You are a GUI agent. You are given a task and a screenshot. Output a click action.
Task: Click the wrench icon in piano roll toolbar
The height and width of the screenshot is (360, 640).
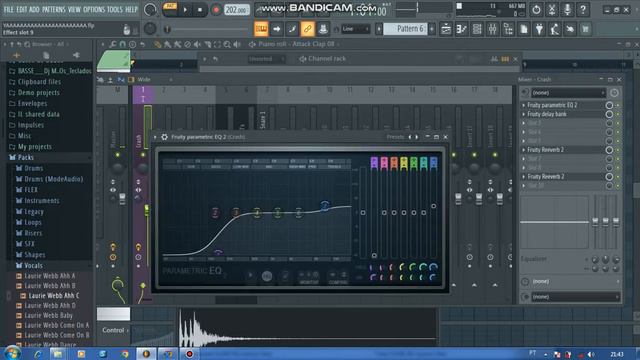(113, 44)
